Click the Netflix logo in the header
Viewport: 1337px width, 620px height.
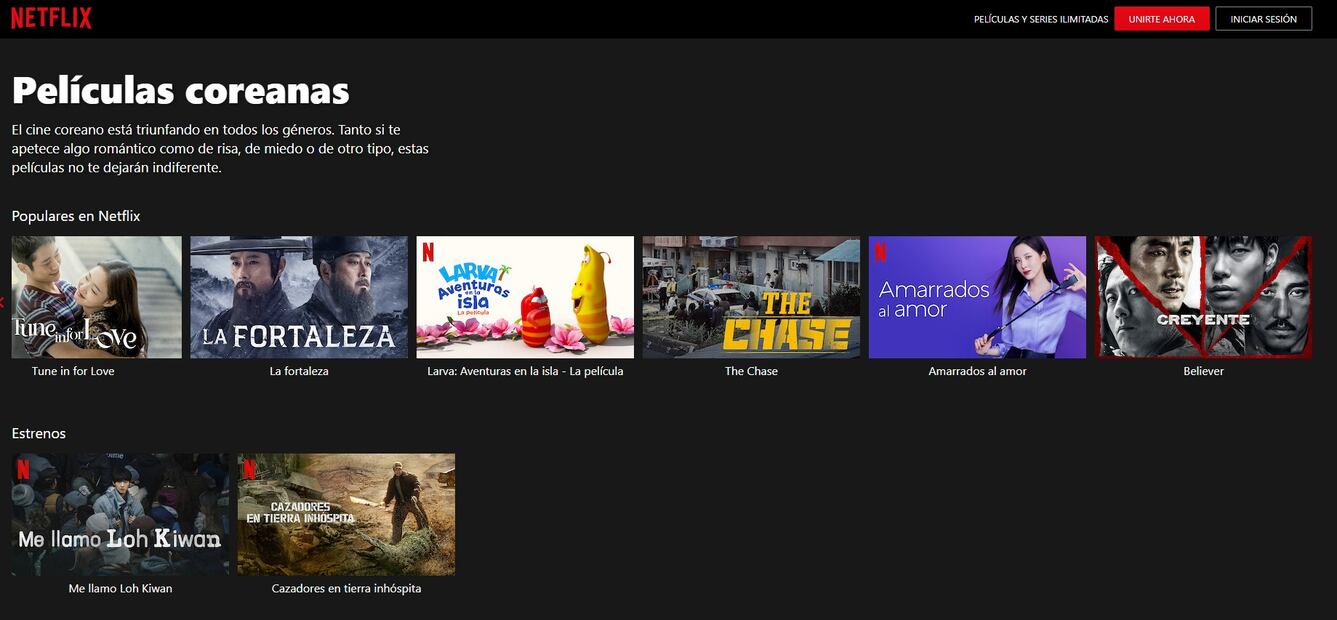click(51, 18)
